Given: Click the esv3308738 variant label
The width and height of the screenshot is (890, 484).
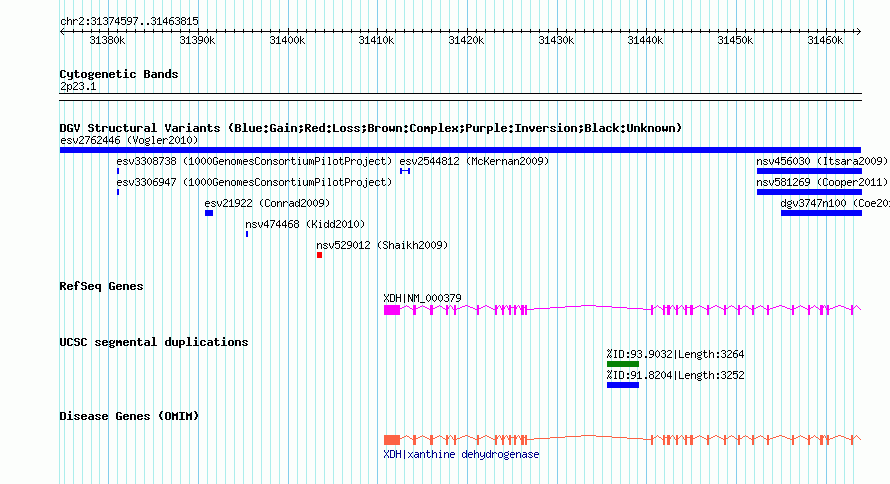Looking at the screenshot, I should click(254, 162).
